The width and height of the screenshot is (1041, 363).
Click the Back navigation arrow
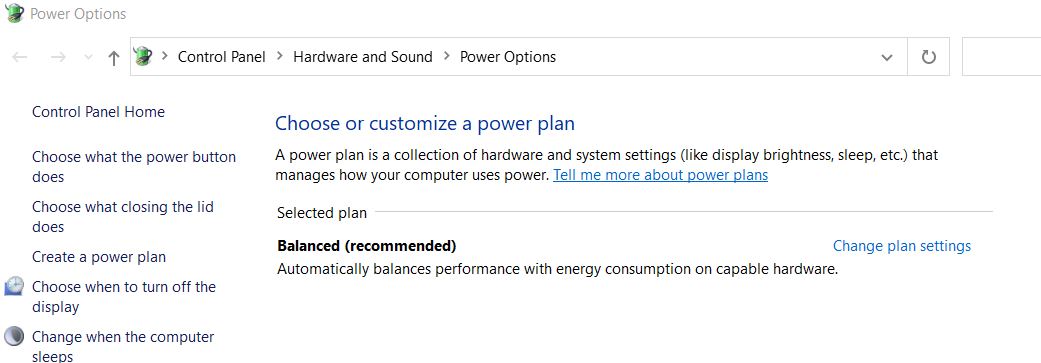20,57
